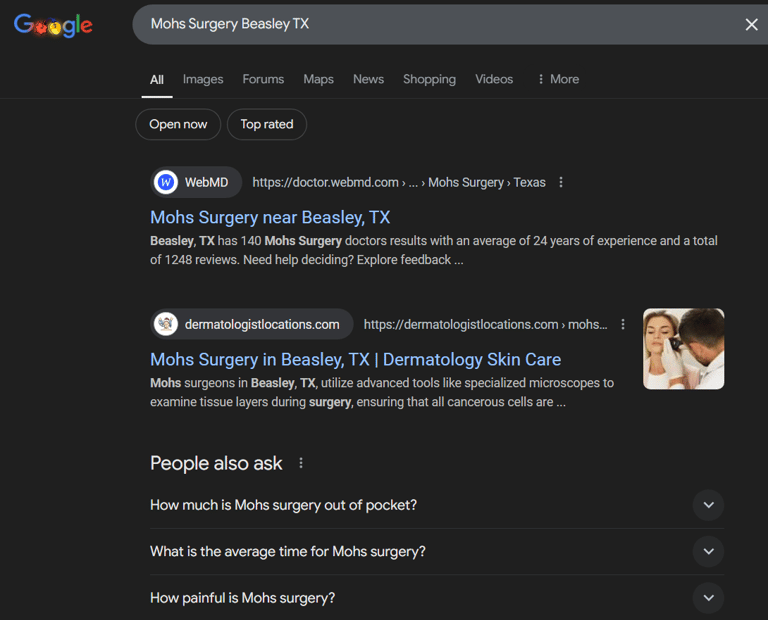The height and width of the screenshot is (620, 768).
Task: Click the People also ask heading
Action: click(216, 463)
